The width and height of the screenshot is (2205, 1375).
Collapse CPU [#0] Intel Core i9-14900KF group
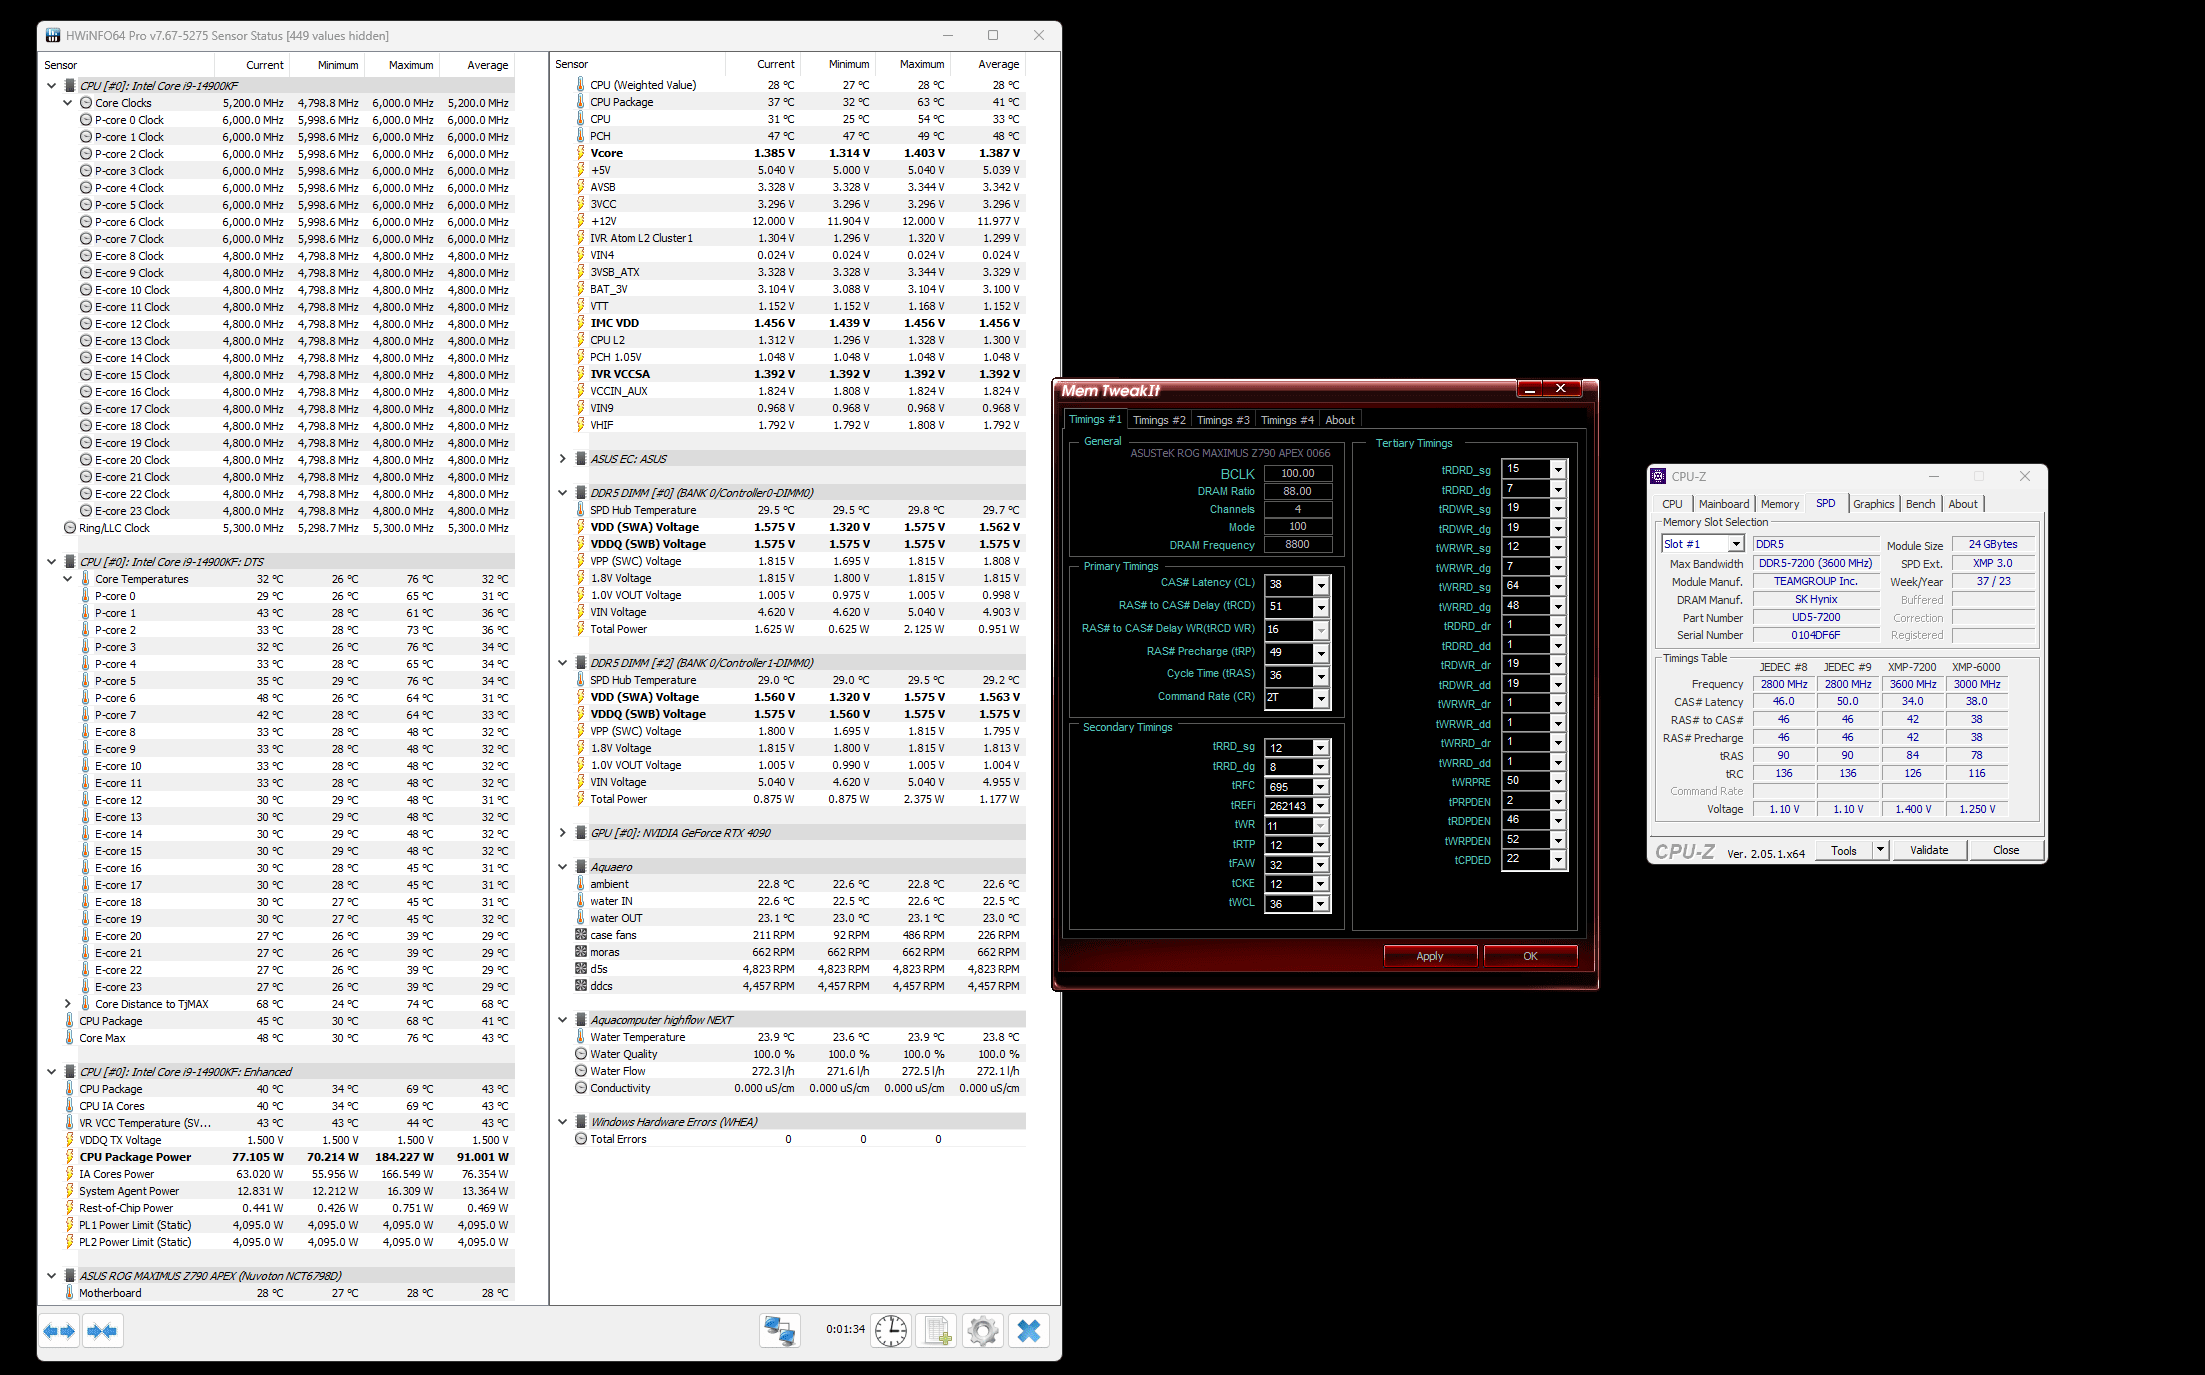(52, 86)
